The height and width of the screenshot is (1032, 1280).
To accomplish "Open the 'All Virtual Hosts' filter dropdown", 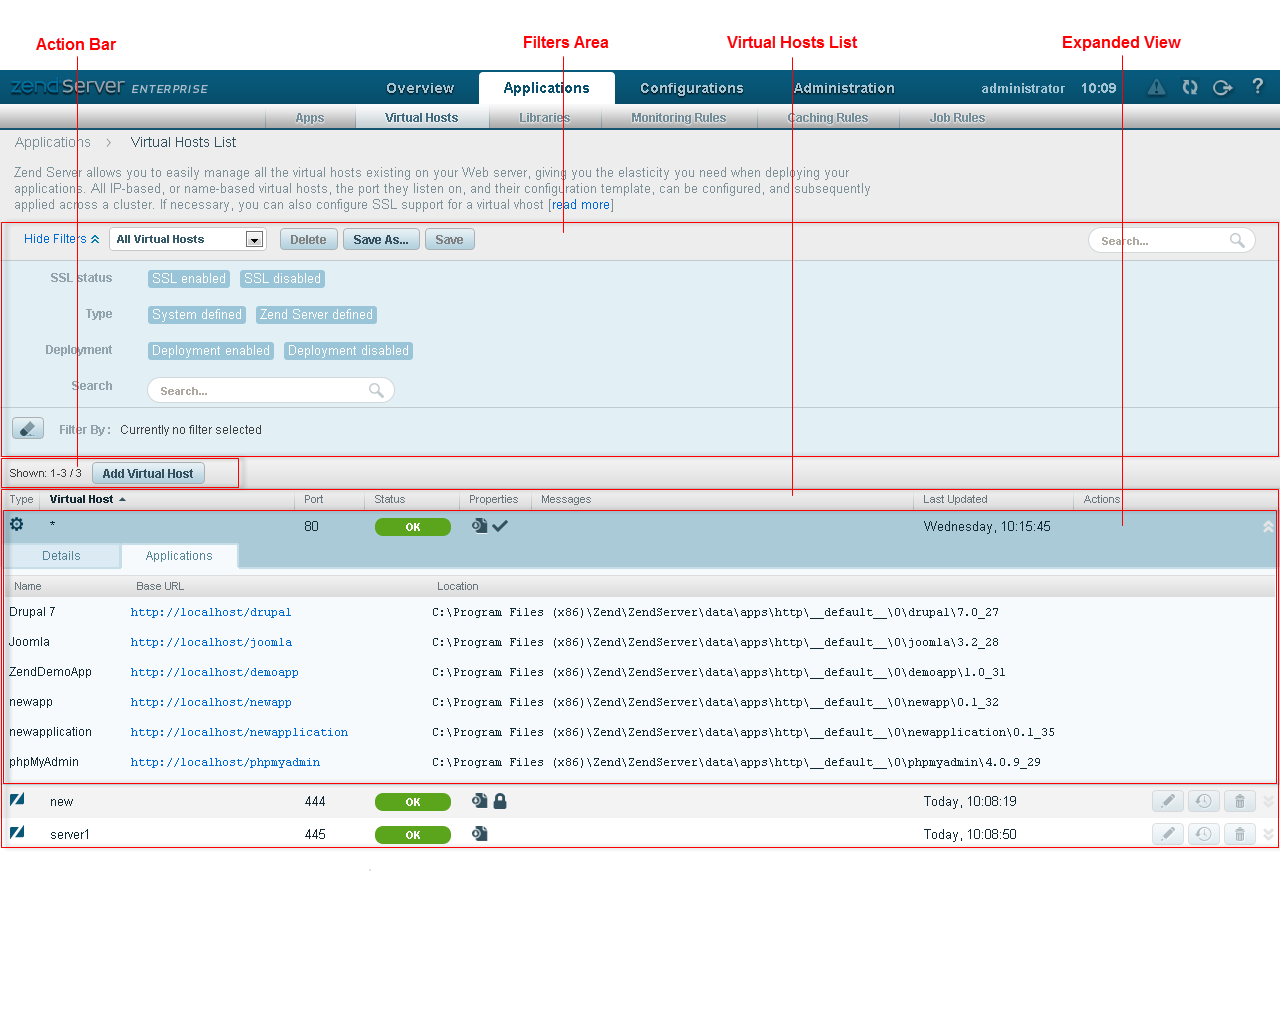I will tap(254, 240).
